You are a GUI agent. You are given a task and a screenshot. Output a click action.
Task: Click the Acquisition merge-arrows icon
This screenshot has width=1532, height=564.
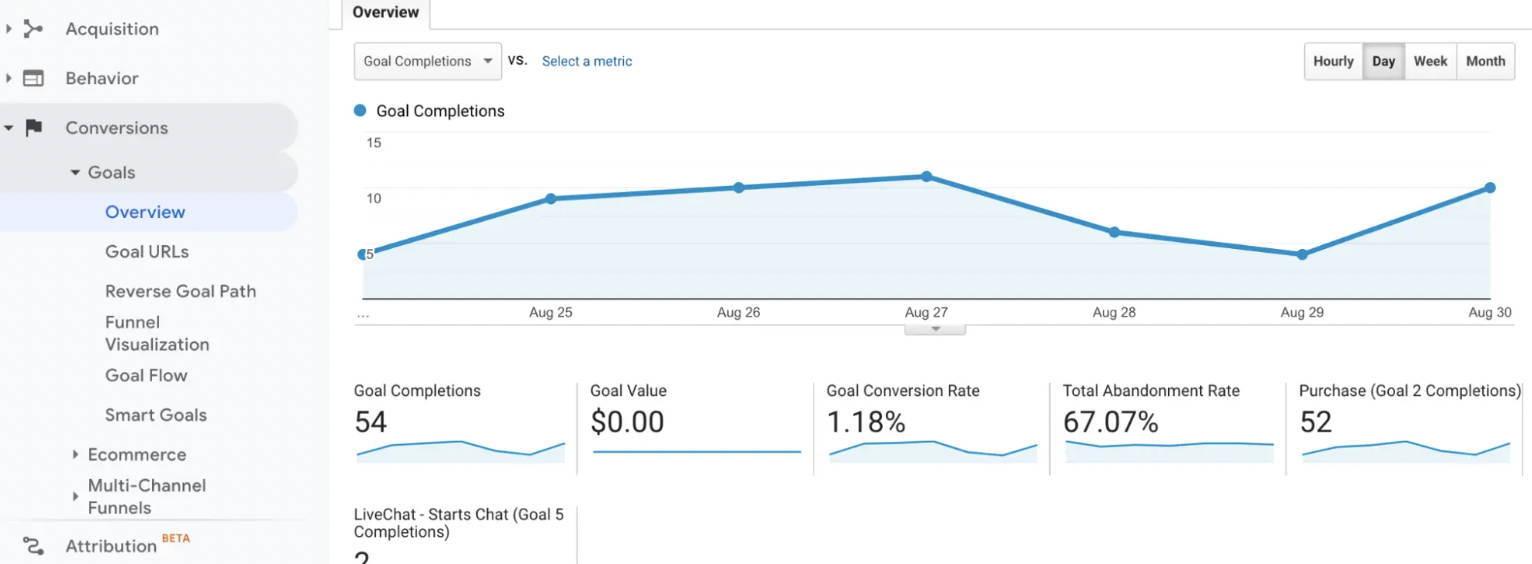(x=34, y=29)
